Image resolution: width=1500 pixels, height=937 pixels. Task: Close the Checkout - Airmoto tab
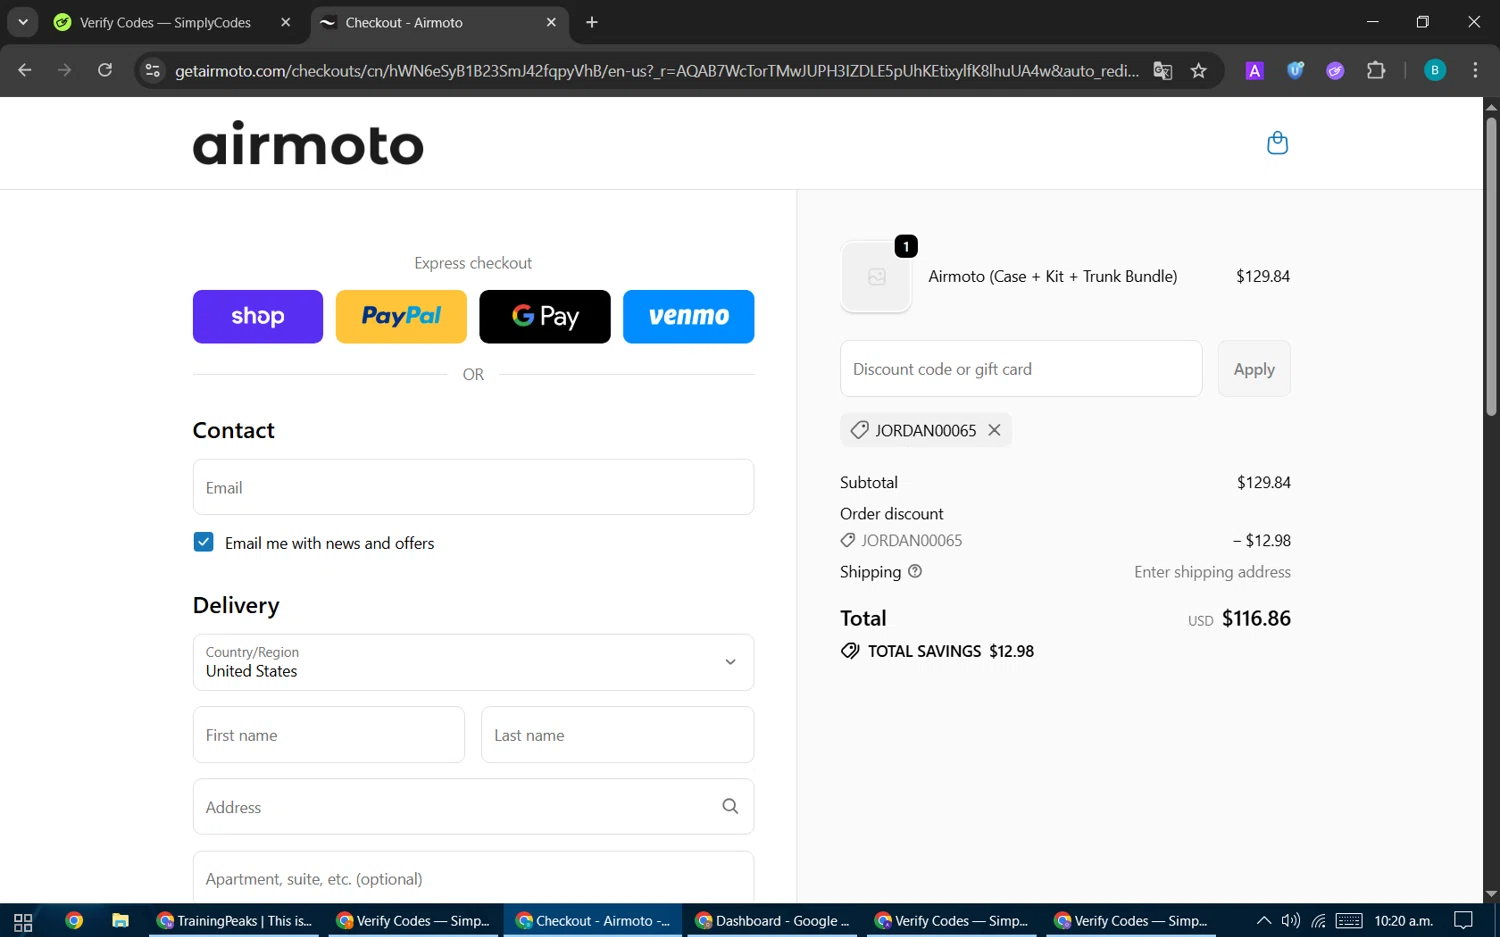(x=551, y=22)
